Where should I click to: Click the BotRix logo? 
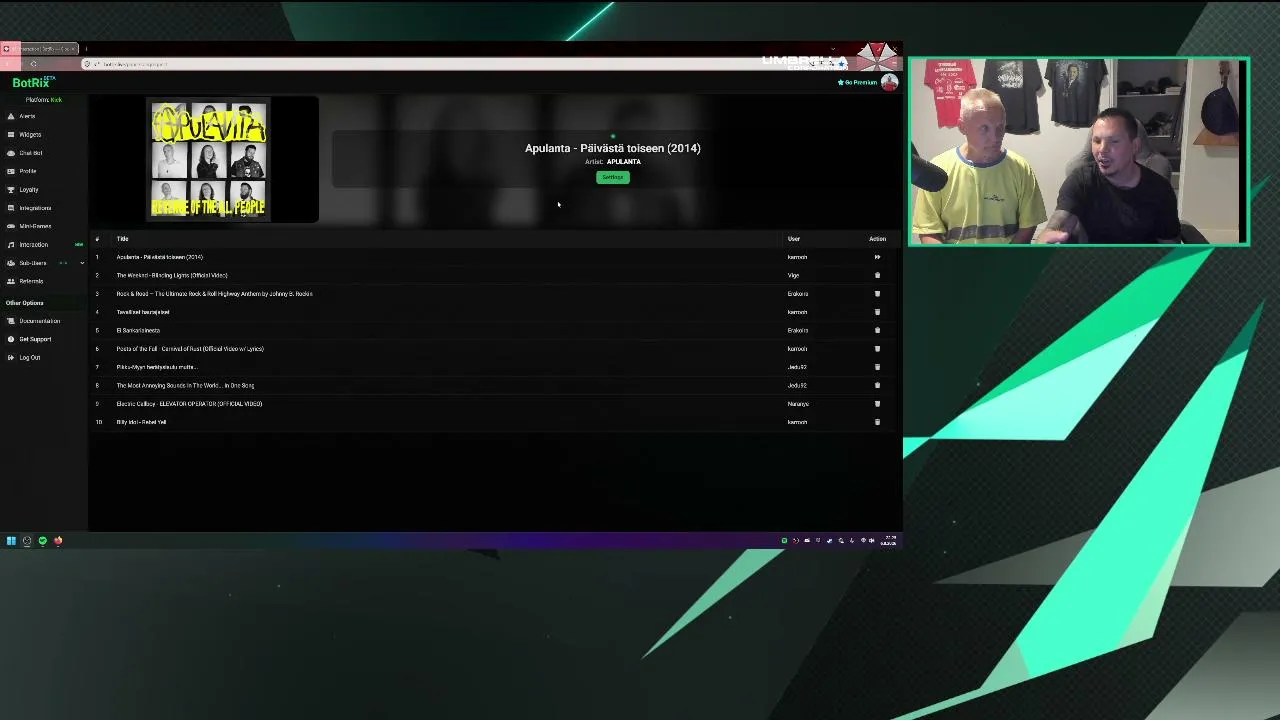pyautogui.click(x=32, y=83)
